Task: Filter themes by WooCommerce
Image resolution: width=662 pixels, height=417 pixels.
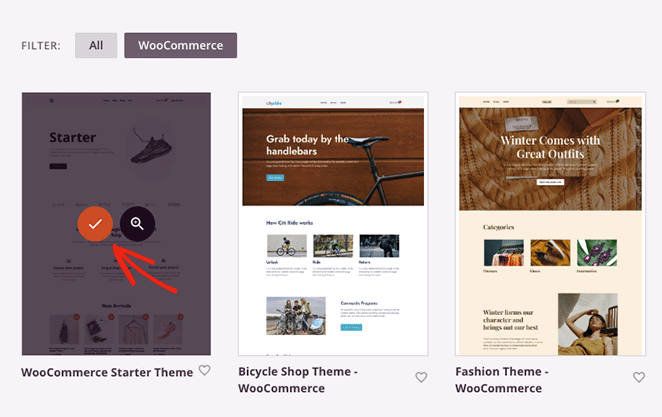Action: [x=180, y=45]
